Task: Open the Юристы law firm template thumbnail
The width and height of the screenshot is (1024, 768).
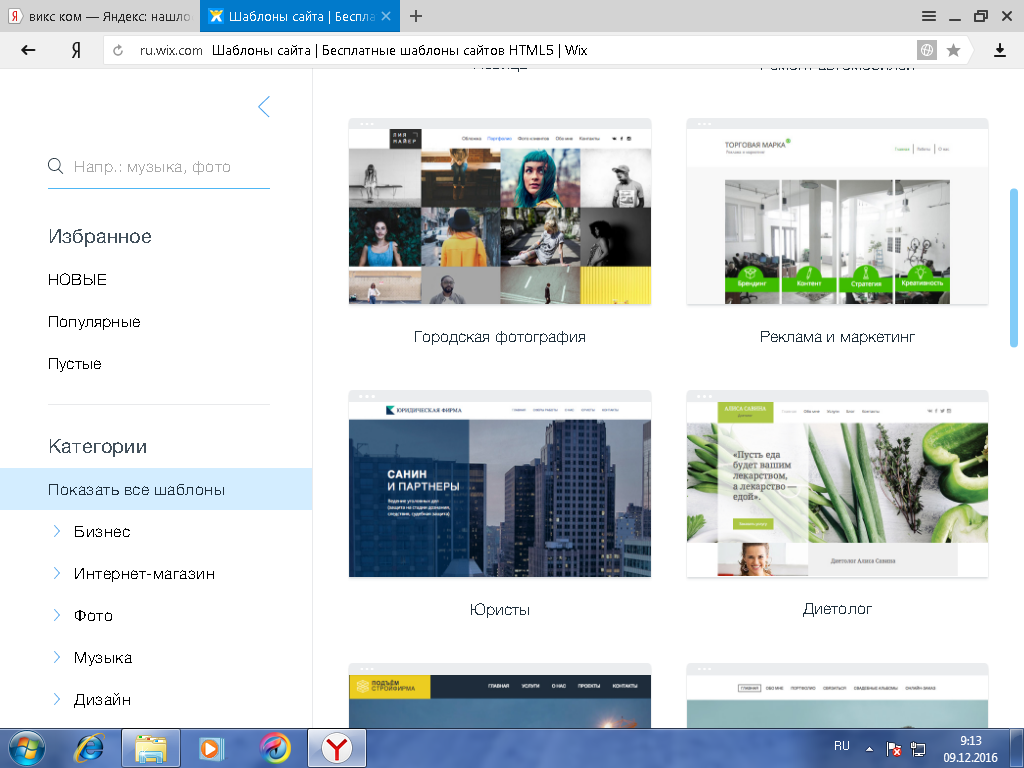Action: (500, 484)
